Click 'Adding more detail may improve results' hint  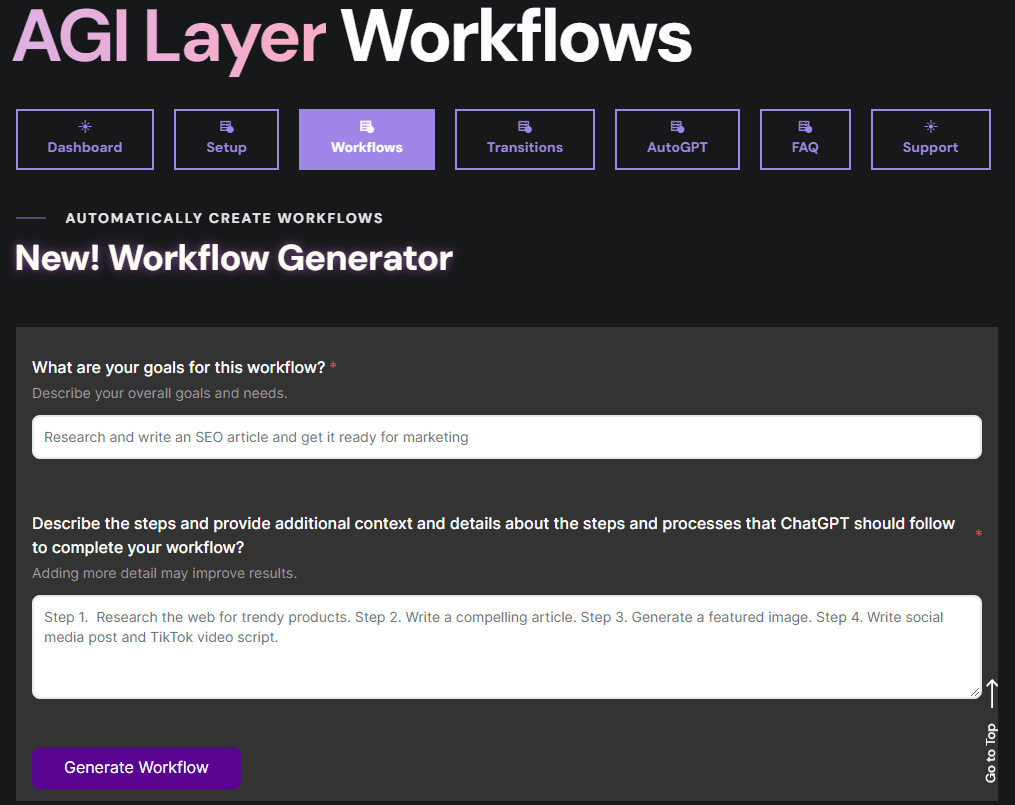(x=164, y=573)
